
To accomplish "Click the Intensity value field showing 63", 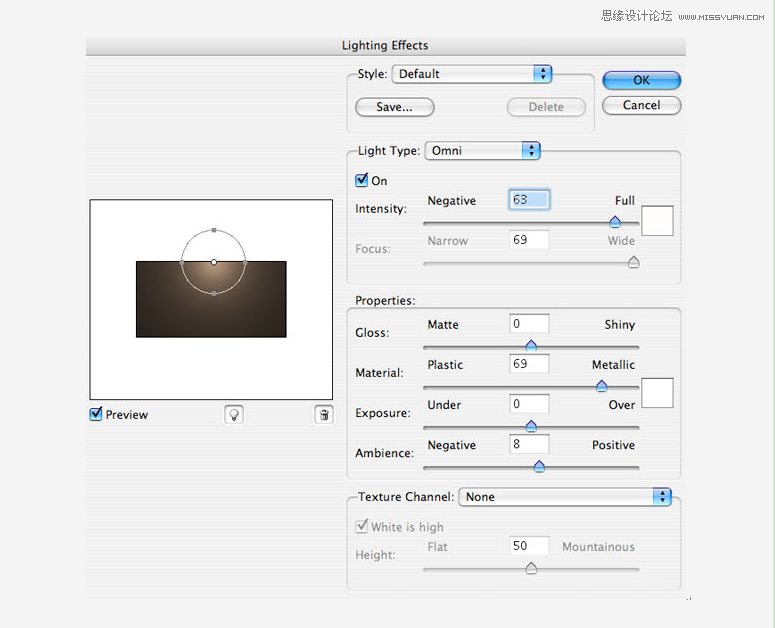I will coord(529,200).
